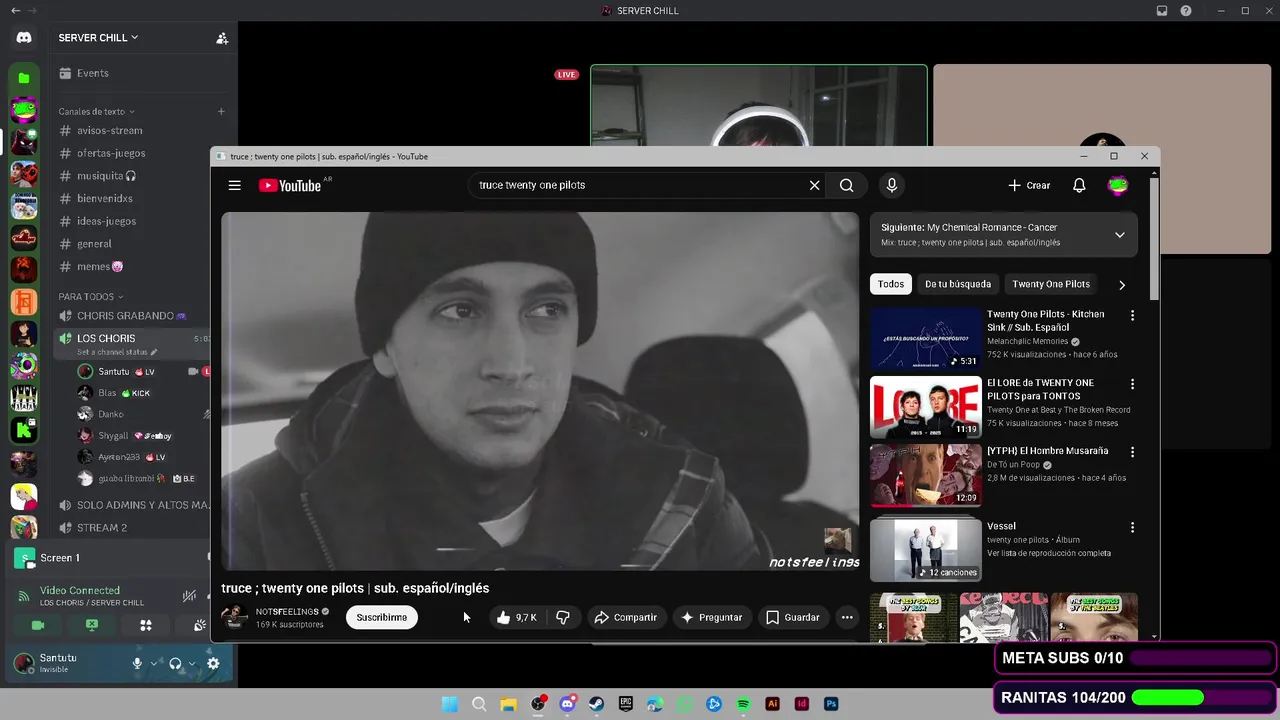Click the Crear button

[x=1029, y=185]
